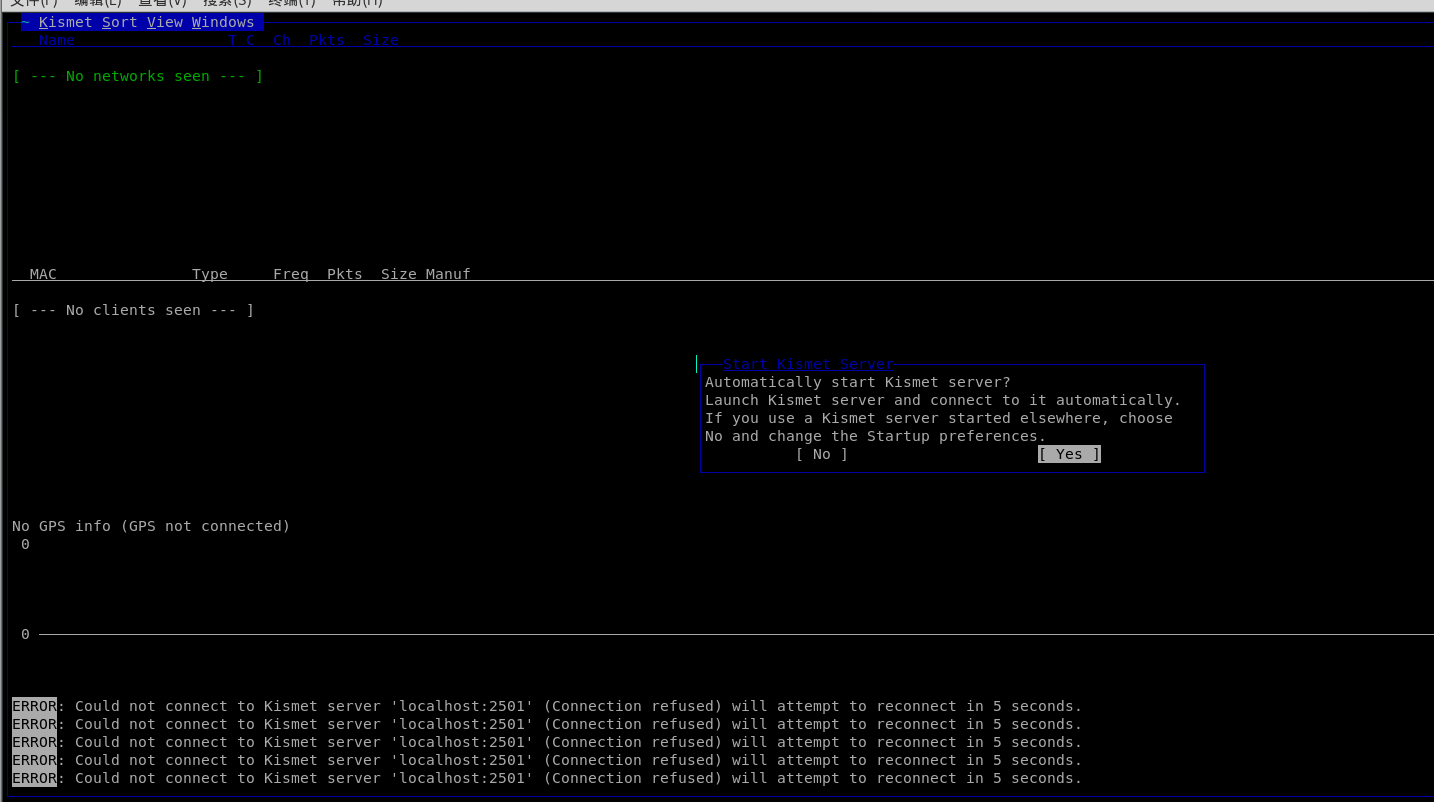Choose Yes to start Kismet server
Screen dimensions: 1434x802
tap(1069, 454)
